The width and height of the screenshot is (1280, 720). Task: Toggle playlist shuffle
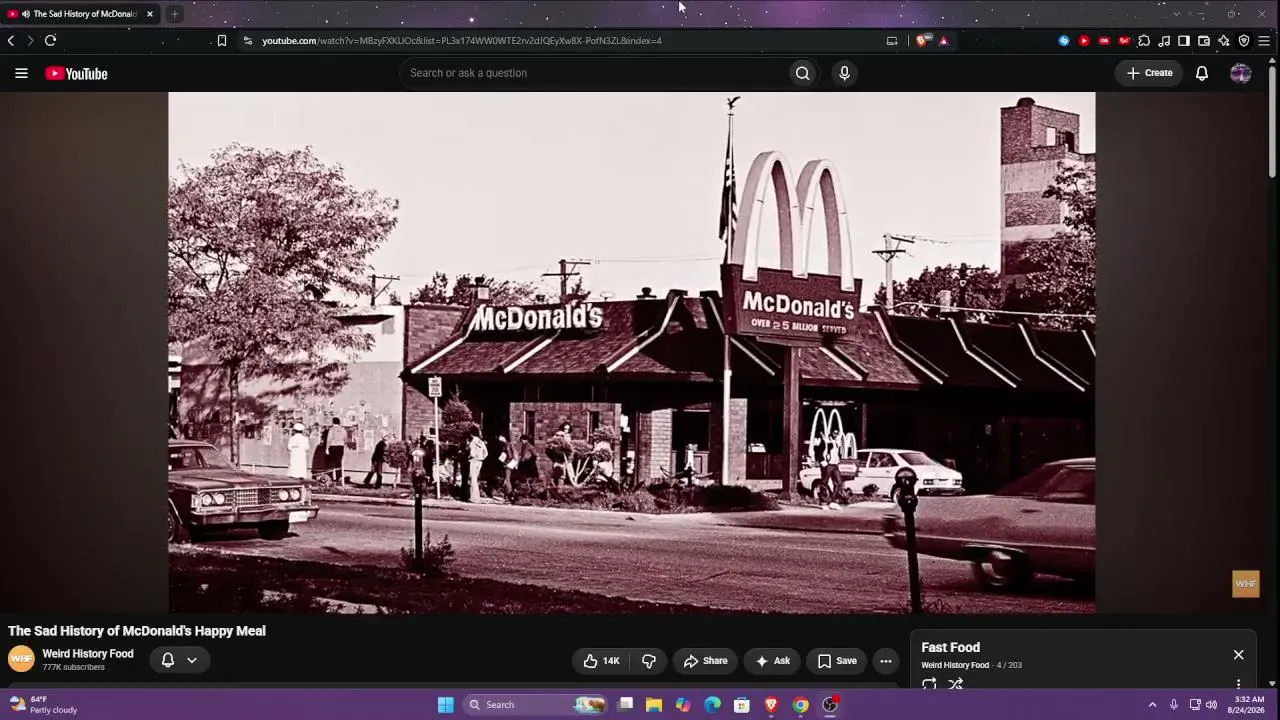click(956, 684)
